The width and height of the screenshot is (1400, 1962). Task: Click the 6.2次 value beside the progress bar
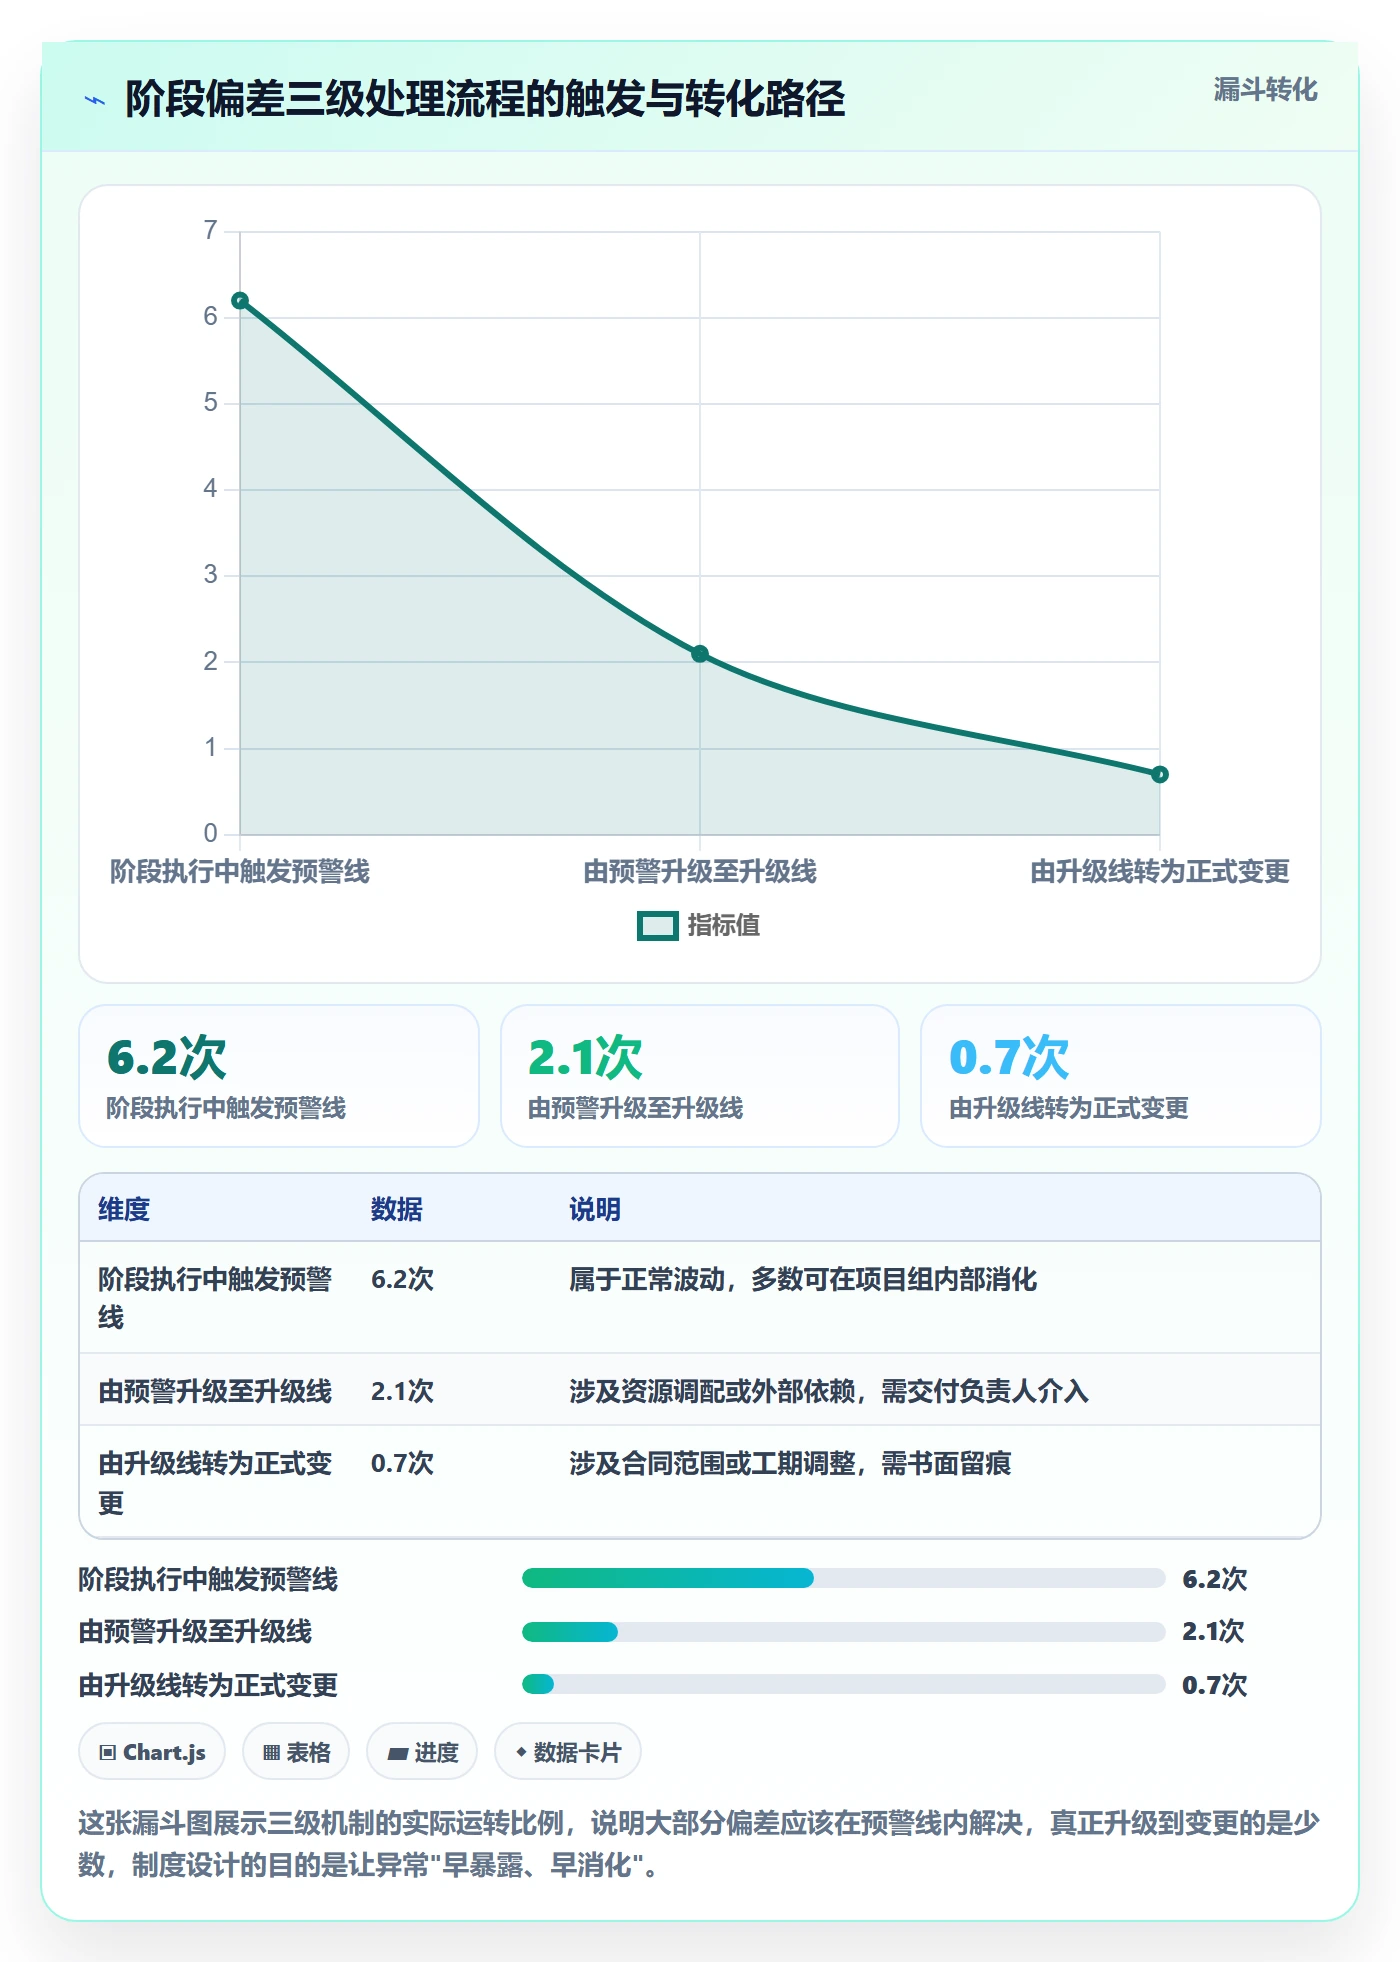pos(1215,1579)
